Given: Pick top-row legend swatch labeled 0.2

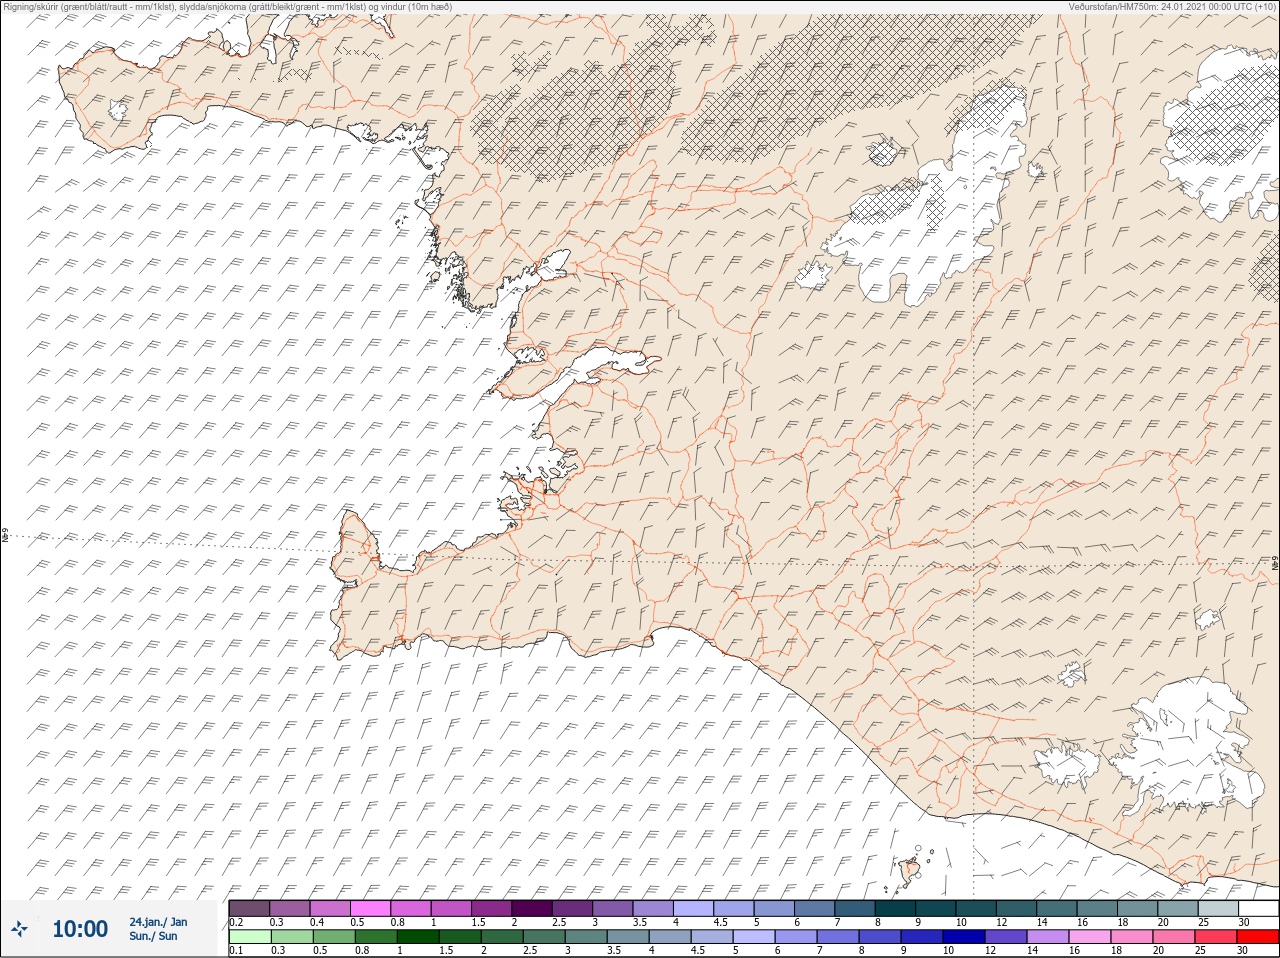Looking at the screenshot, I should pyautogui.click(x=249, y=908).
